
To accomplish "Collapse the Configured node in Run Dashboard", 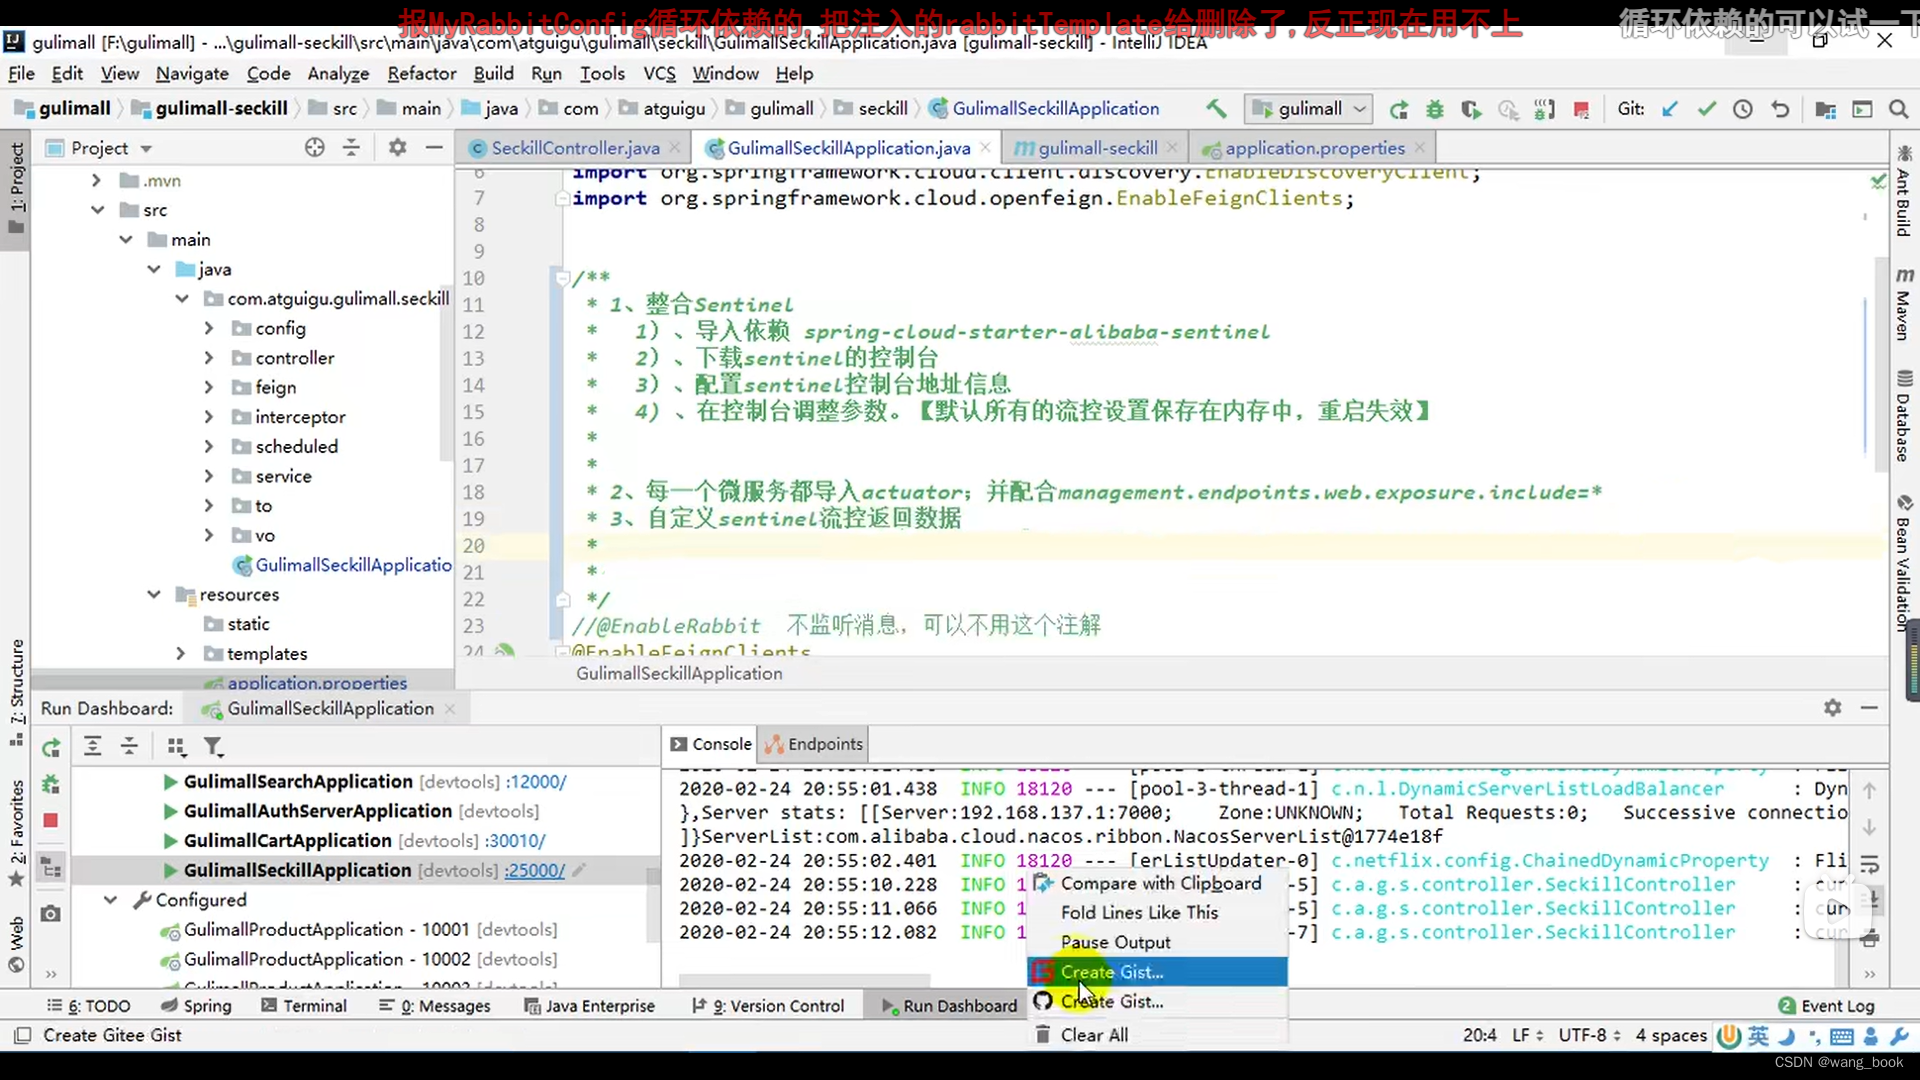I will pyautogui.click(x=110, y=900).
